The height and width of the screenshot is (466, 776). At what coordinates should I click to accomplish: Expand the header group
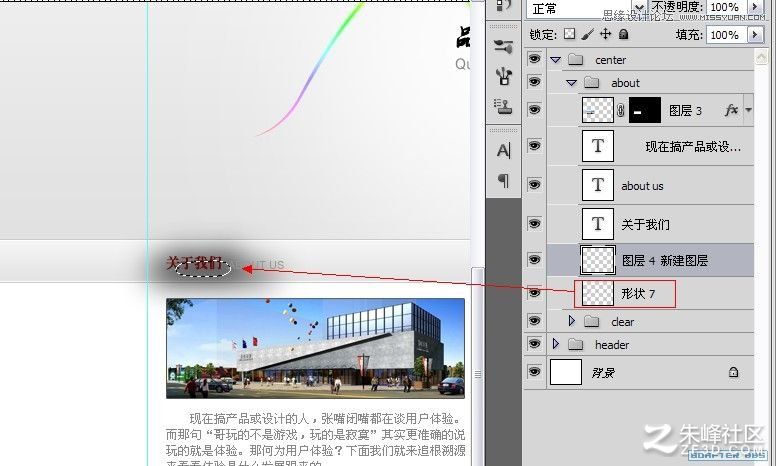pyautogui.click(x=555, y=343)
